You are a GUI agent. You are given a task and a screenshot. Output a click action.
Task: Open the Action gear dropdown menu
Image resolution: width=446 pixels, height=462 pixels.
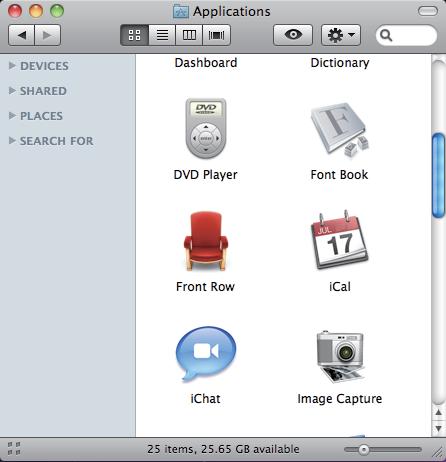[341, 35]
